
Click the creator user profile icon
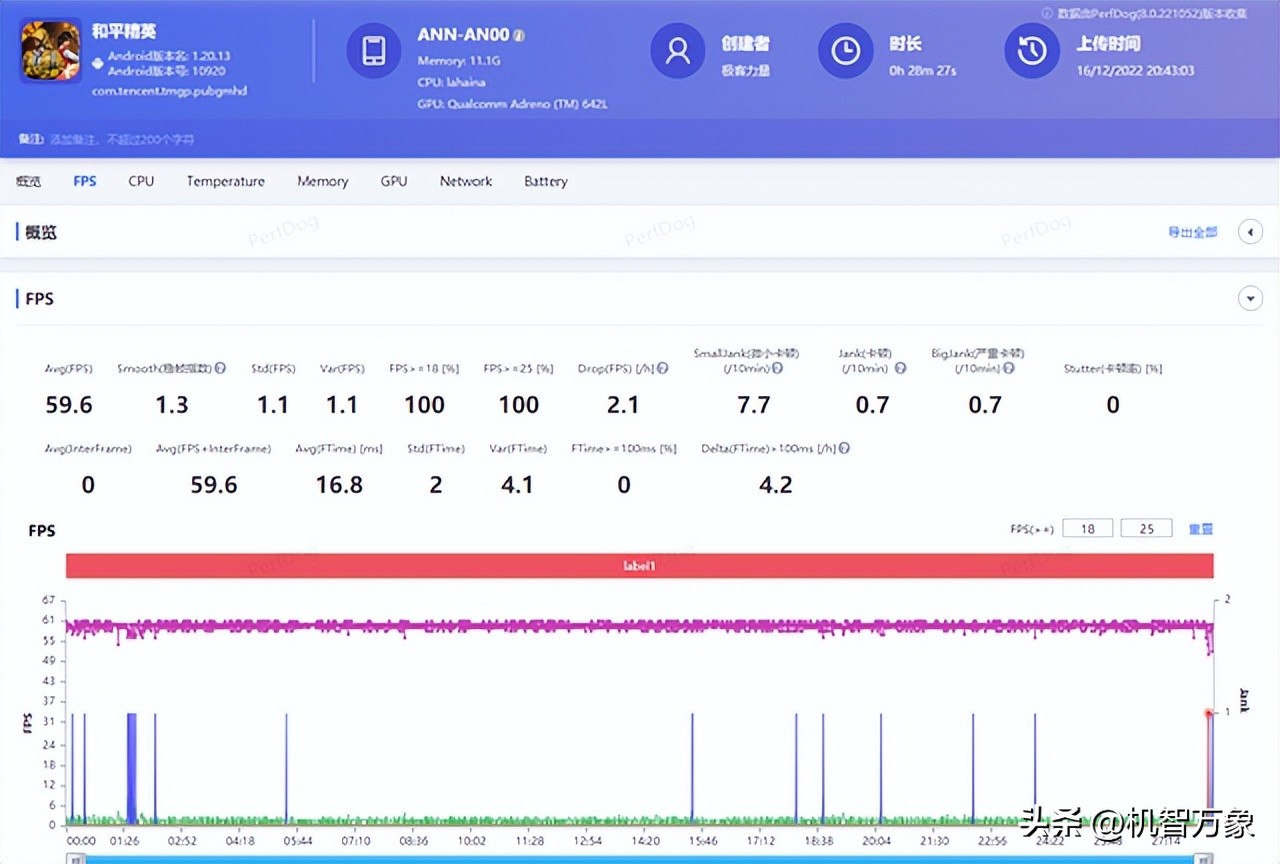pos(677,51)
